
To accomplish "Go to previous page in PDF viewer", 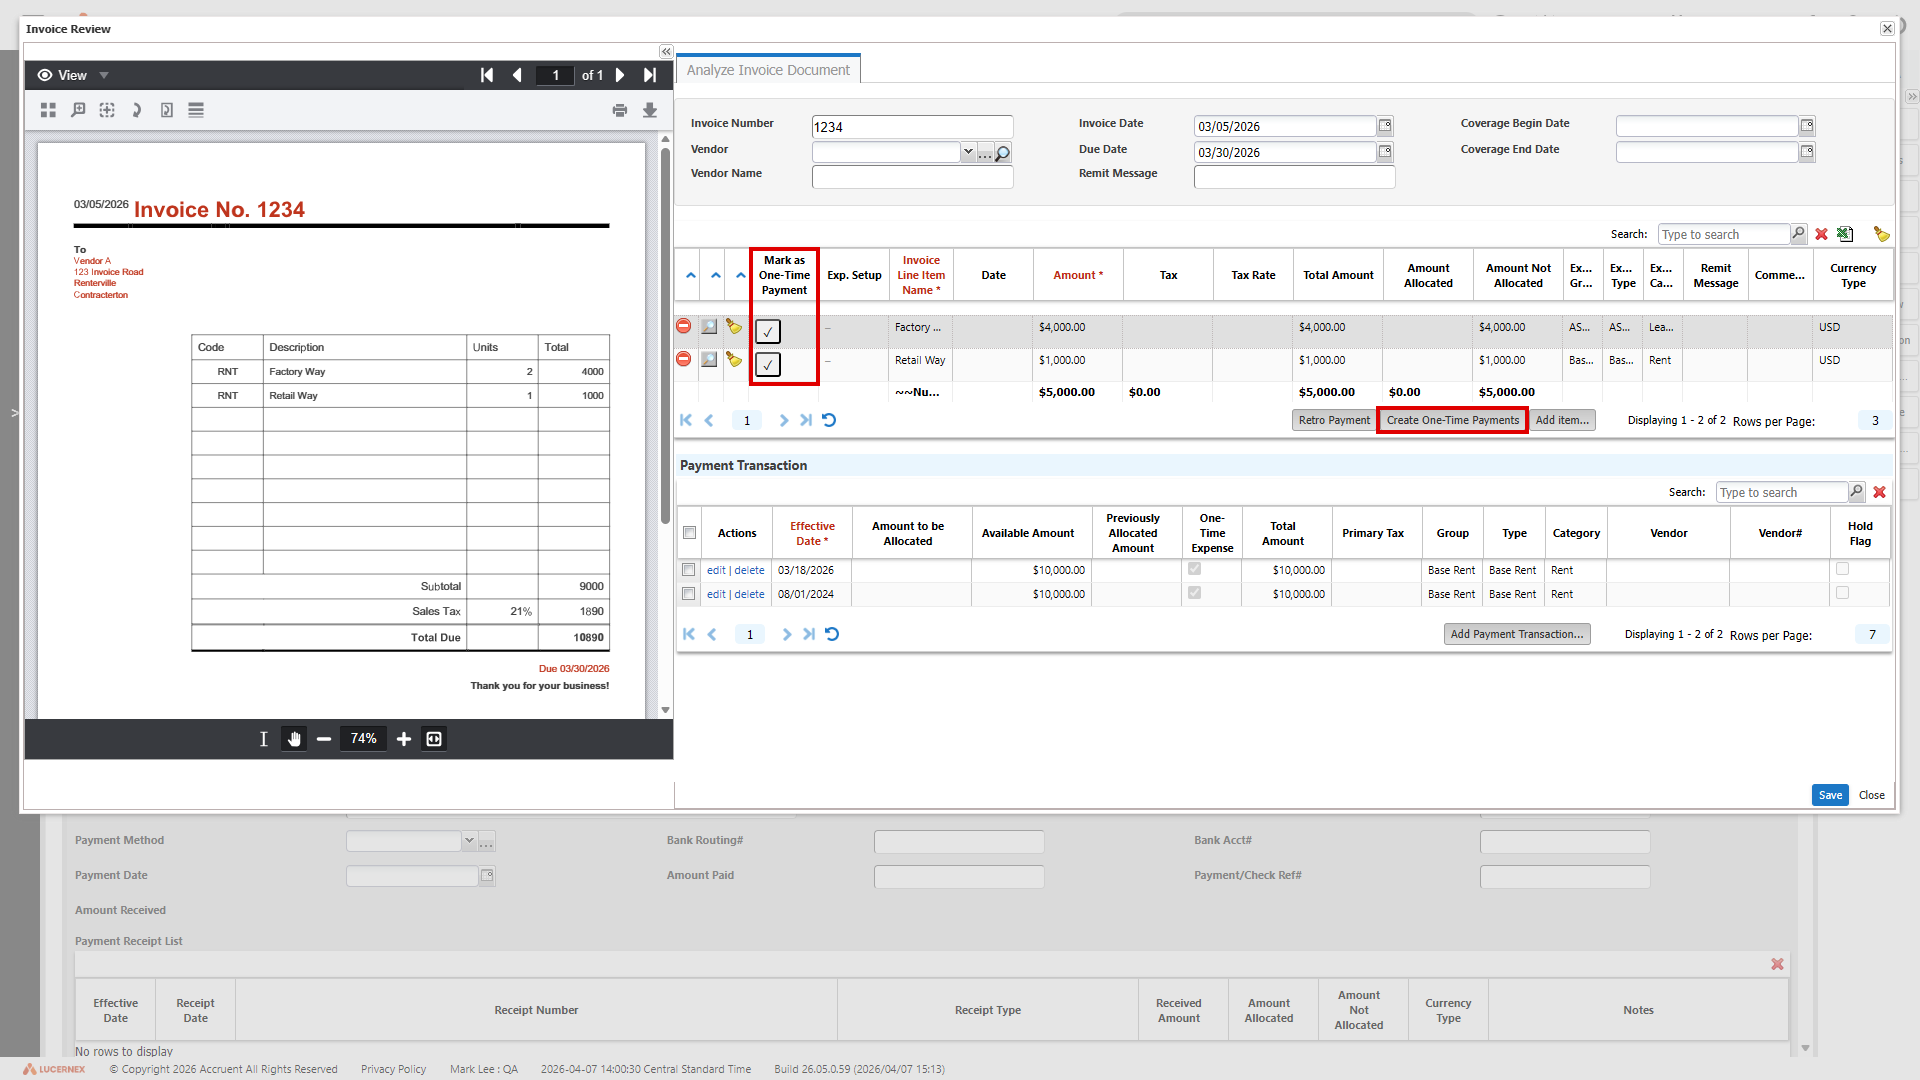I will (x=517, y=75).
